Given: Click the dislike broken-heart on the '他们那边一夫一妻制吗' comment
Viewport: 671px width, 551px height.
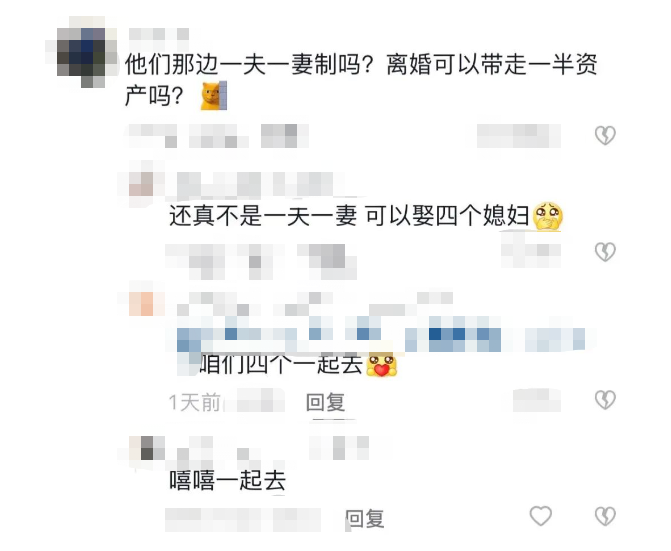Looking at the screenshot, I should point(605,136).
